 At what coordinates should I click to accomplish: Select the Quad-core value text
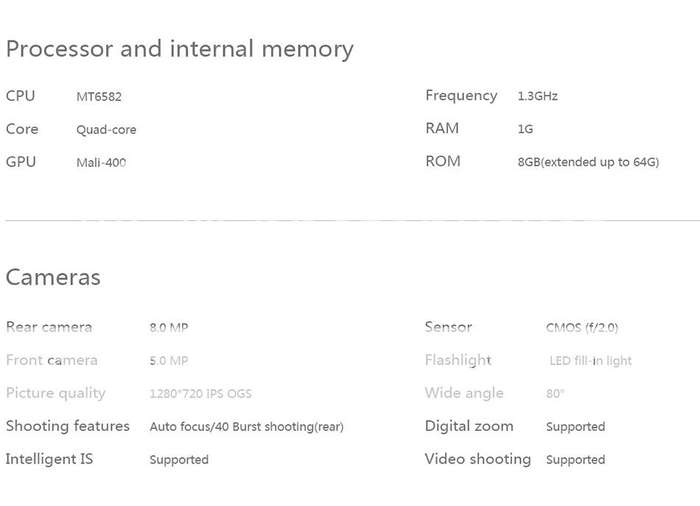(106, 130)
